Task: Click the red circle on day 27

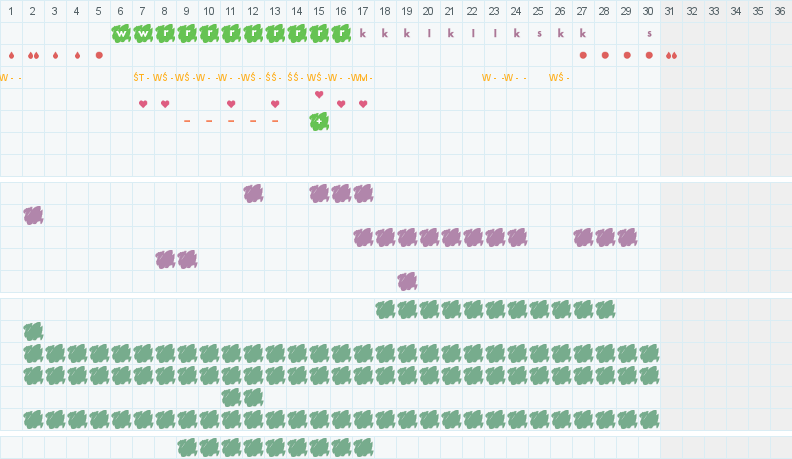Action: tap(583, 55)
